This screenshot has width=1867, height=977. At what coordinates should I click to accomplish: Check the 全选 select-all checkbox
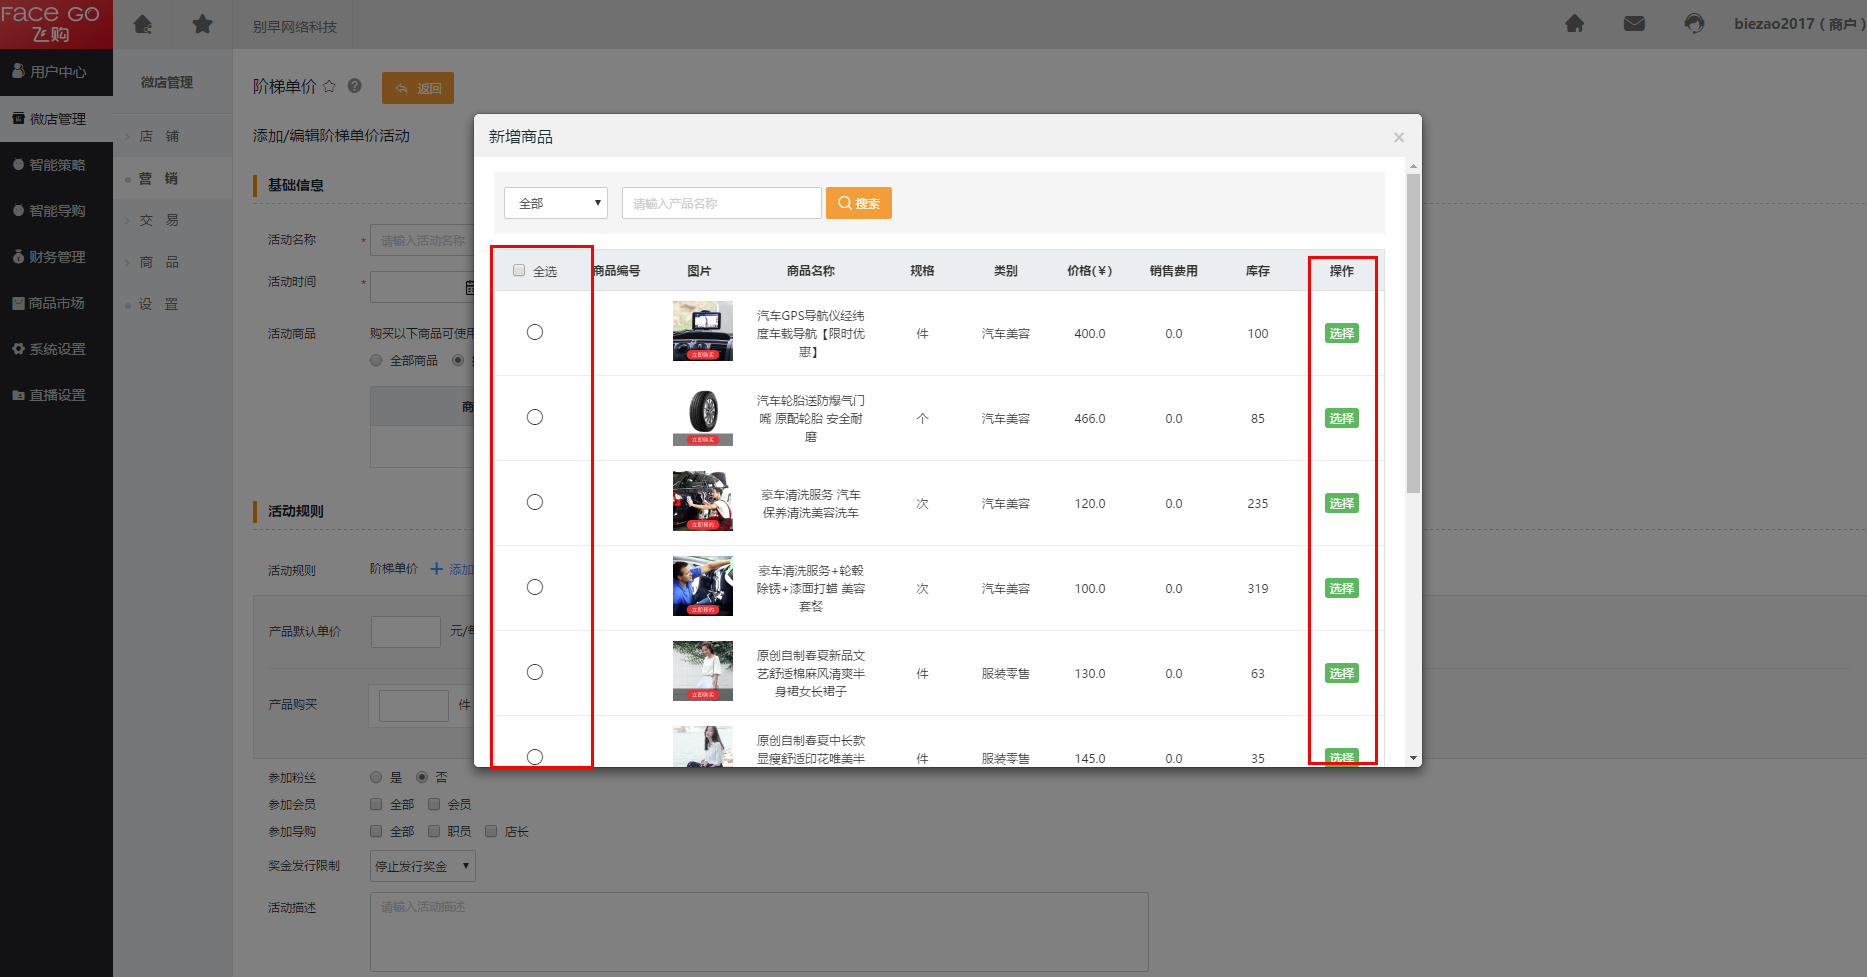pyautogui.click(x=519, y=270)
